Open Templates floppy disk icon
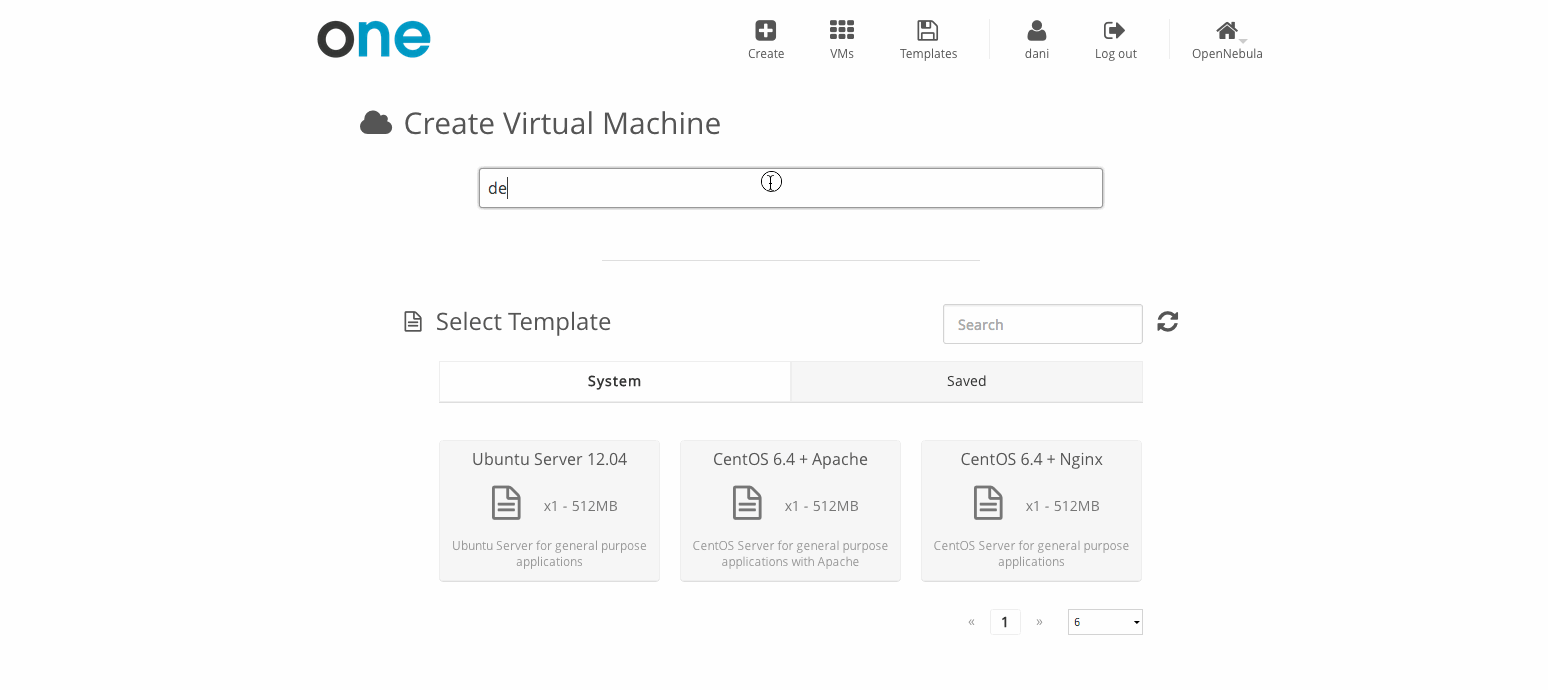Image resolution: width=1548 pixels, height=690 pixels. tap(928, 31)
